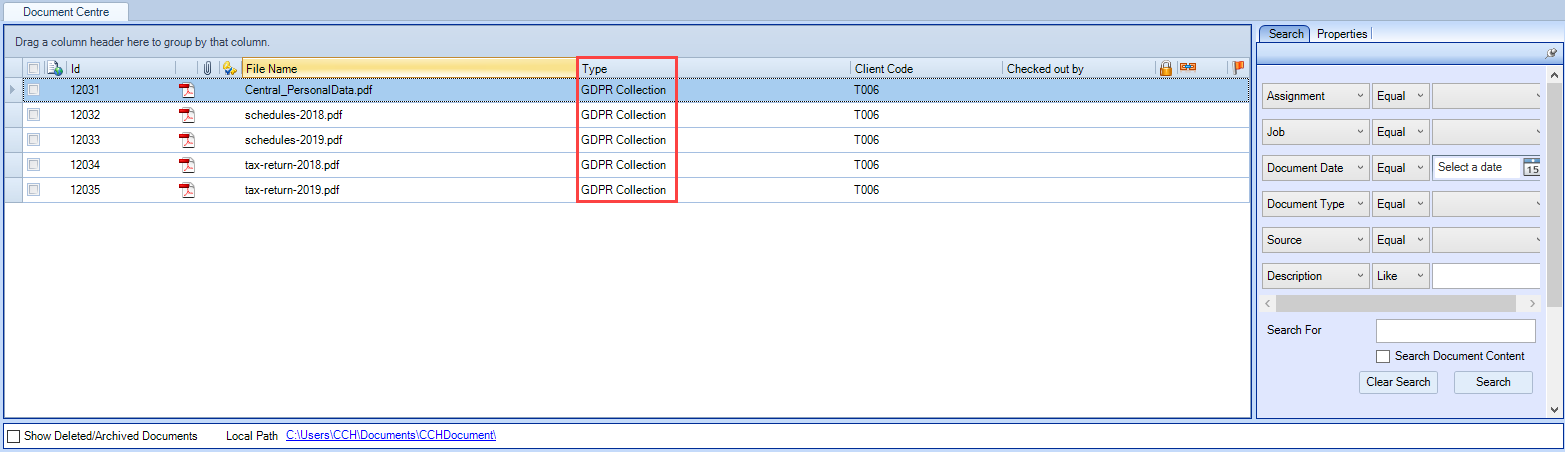Click the paperclip attachment column header
The image size is (1565, 455).
pyautogui.click(x=207, y=68)
